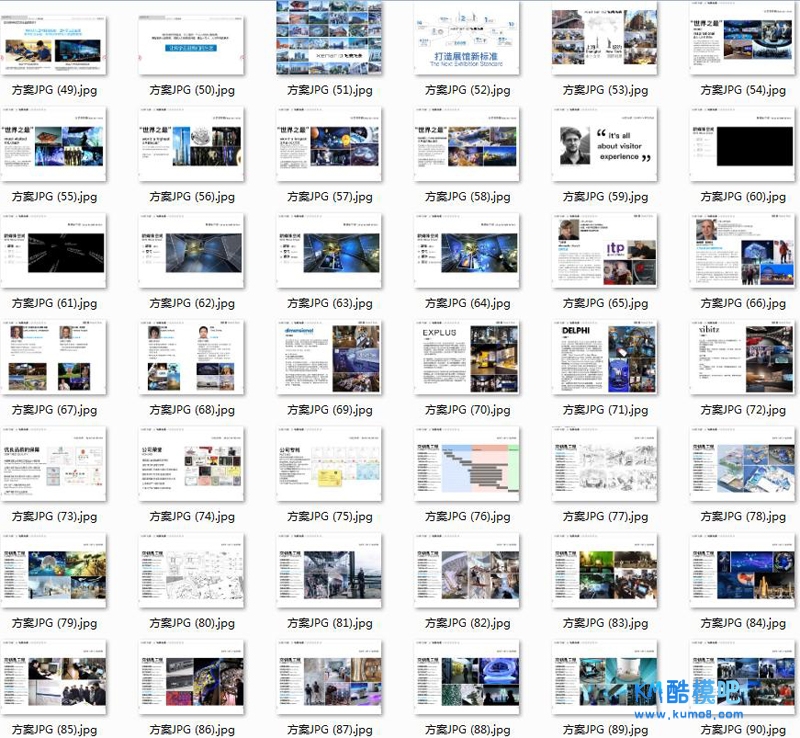This screenshot has height=738, width=800.
Task: Select thumbnail of 方案JPG (60).jpg
Action: point(742,145)
